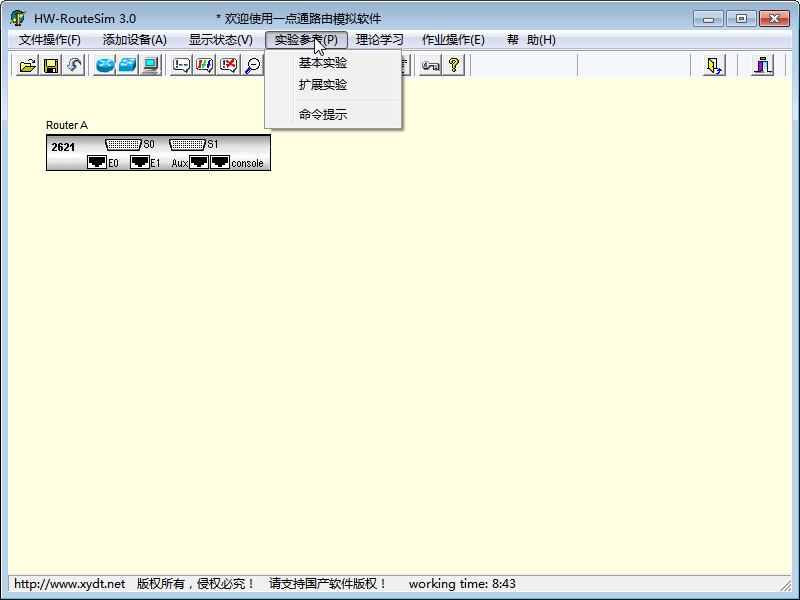Click the working time status bar entry
The image size is (800, 600).
click(x=462, y=584)
